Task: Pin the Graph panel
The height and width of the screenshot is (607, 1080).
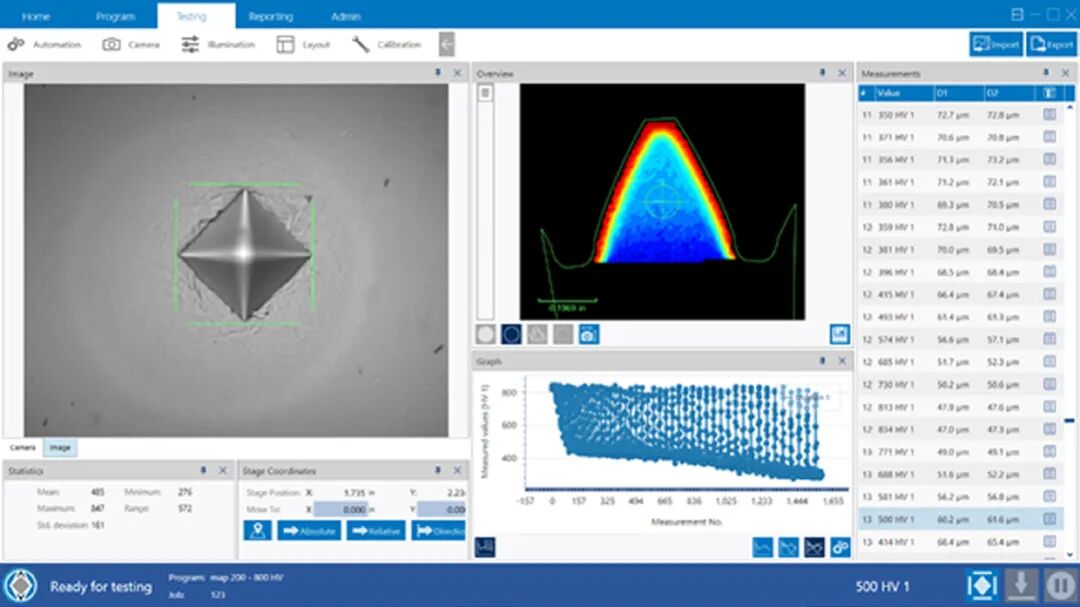Action: pyautogui.click(x=822, y=360)
